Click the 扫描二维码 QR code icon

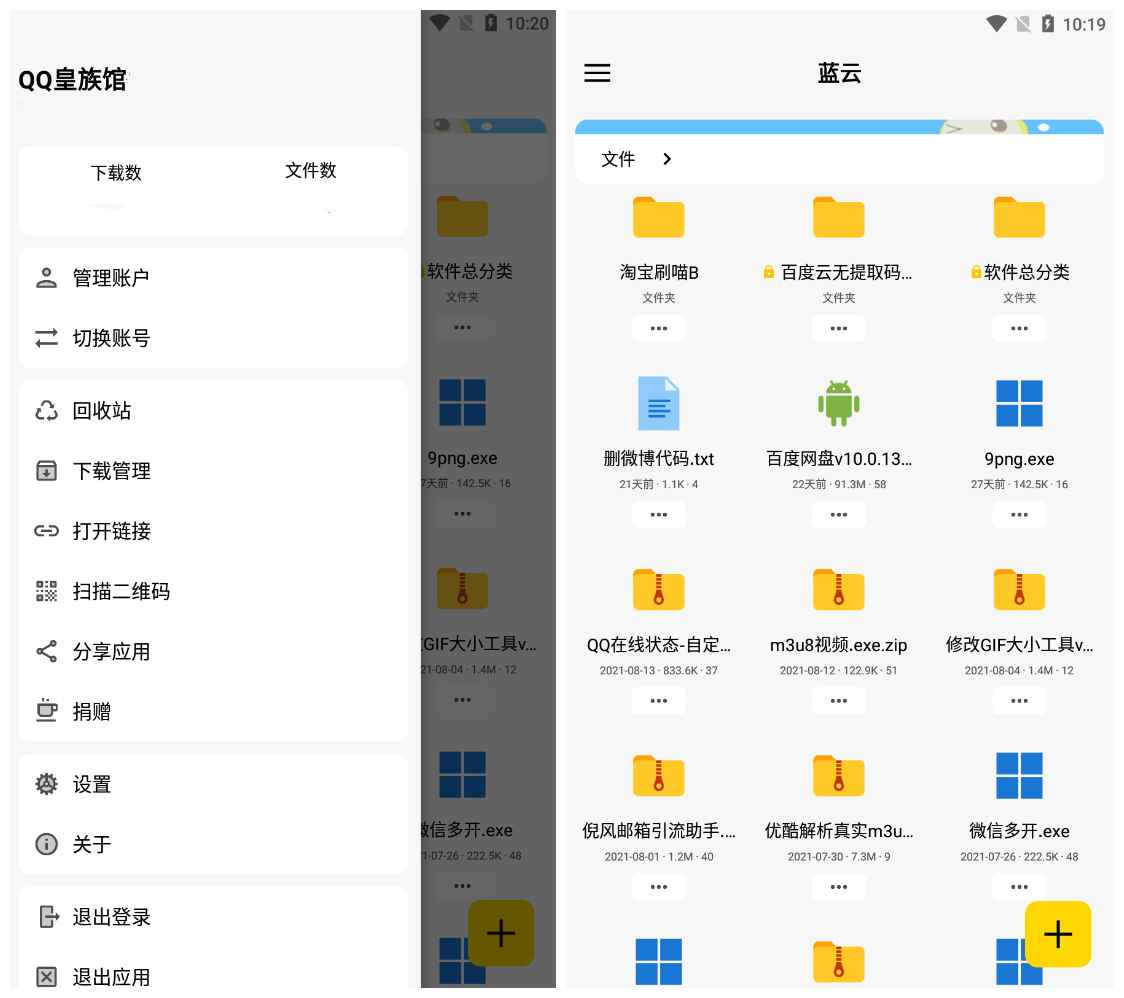47,591
